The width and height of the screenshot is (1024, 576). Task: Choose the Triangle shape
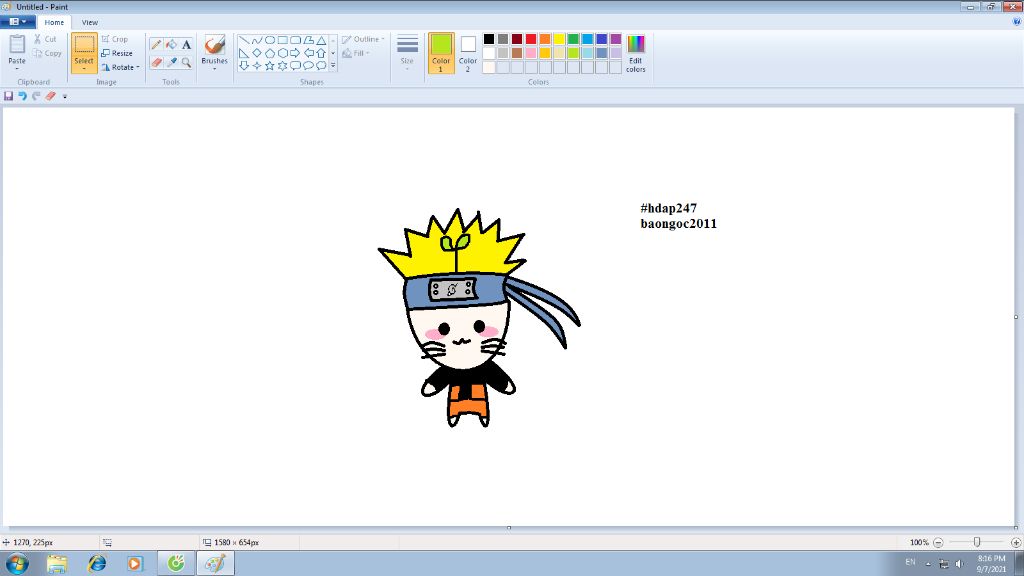[x=321, y=40]
